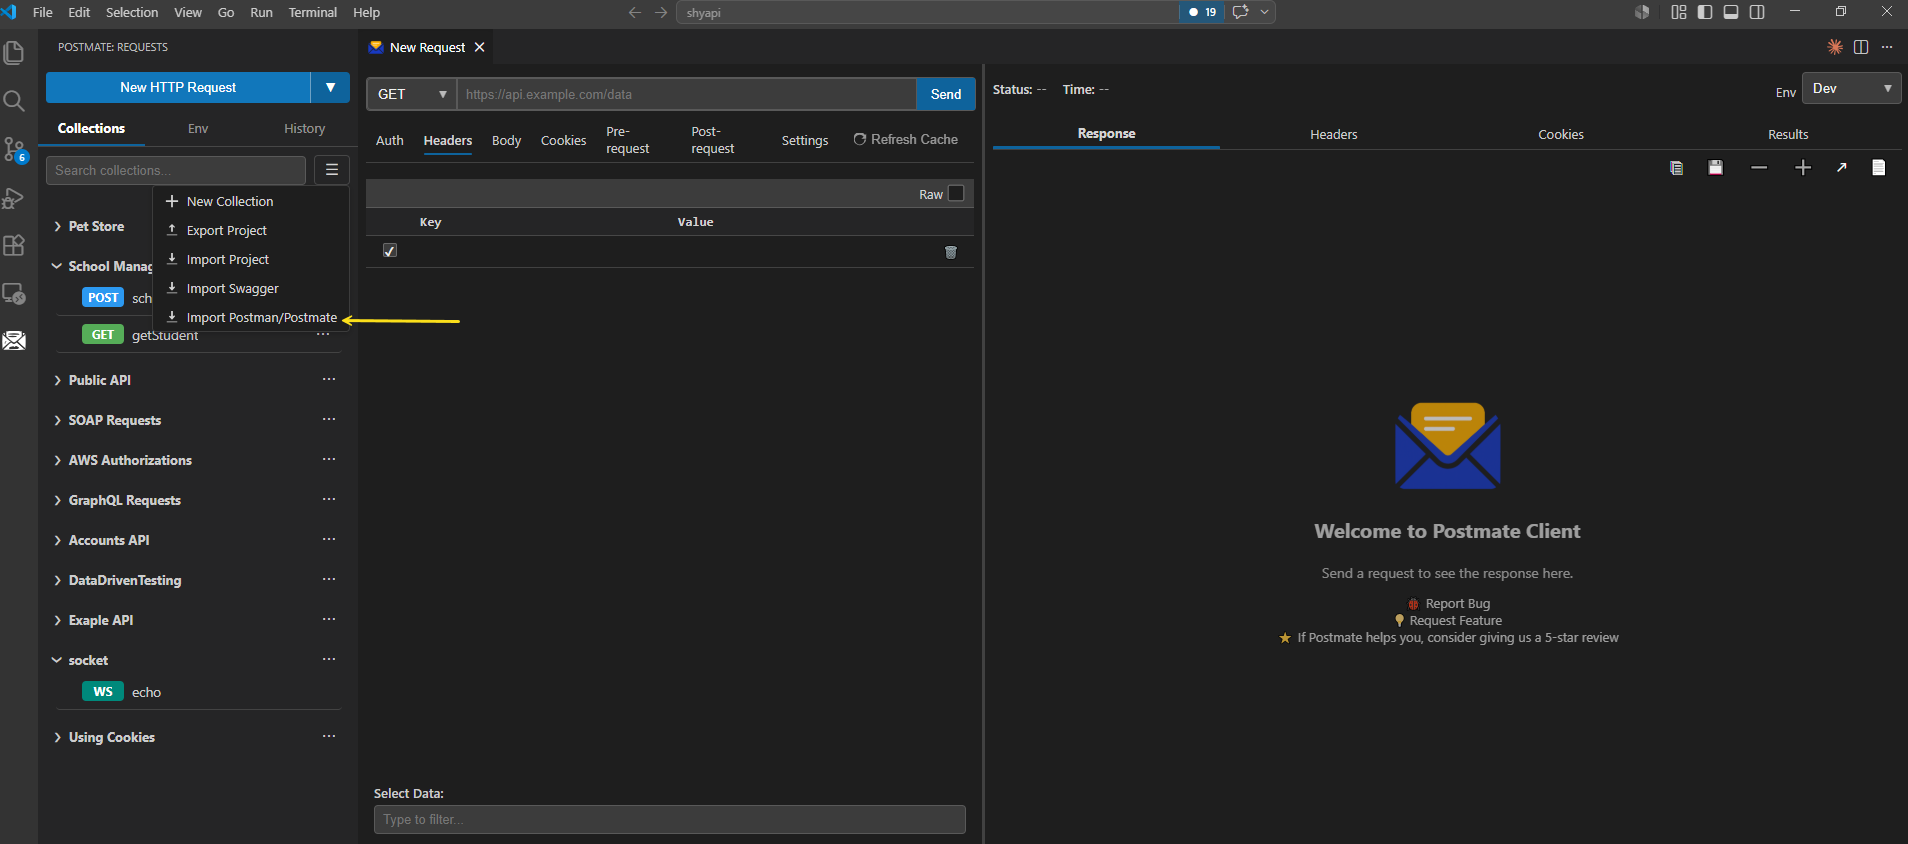Open the Search icon in the activity bar
The image size is (1908, 844).
click(14, 101)
